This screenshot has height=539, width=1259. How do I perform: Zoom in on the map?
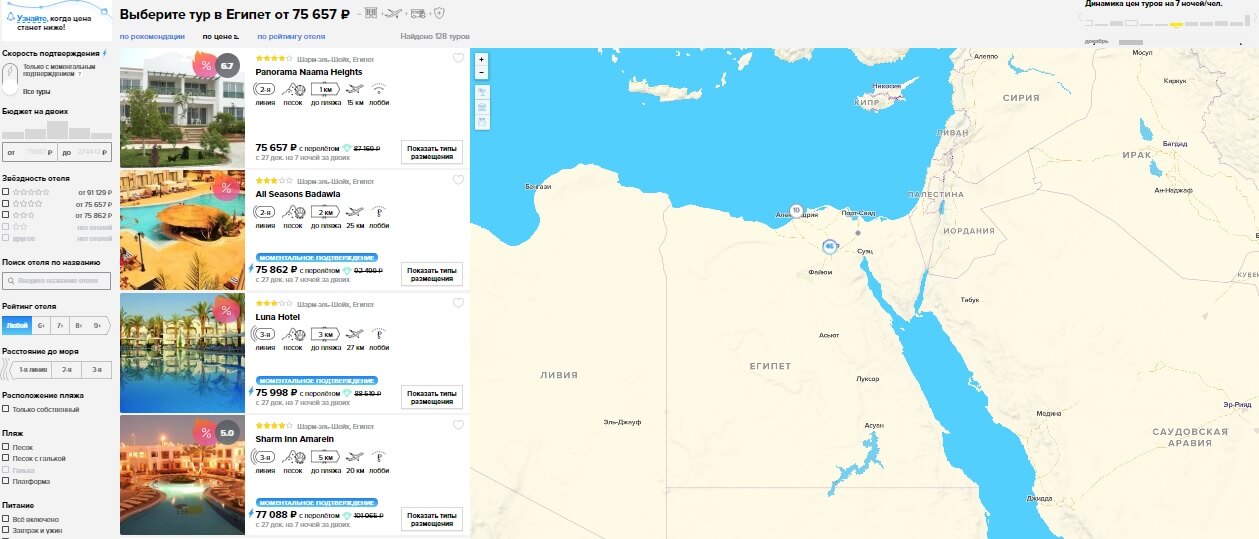pyautogui.click(x=482, y=59)
